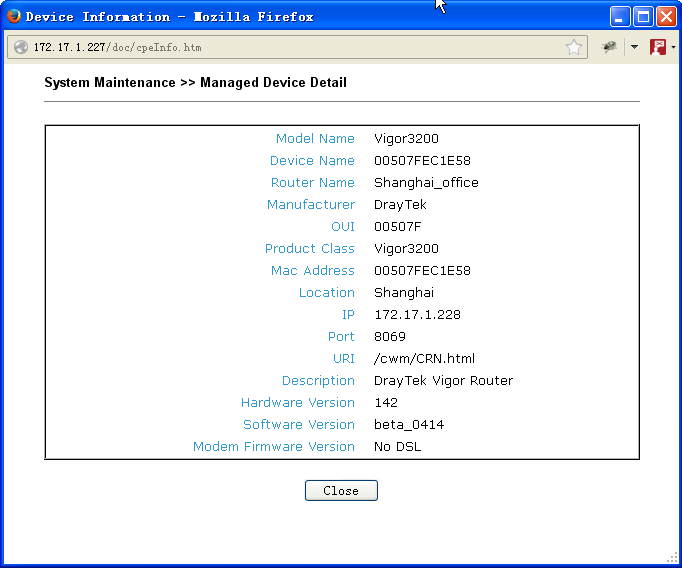
Task: Click the Location value Shanghai
Action: coord(404,292)
